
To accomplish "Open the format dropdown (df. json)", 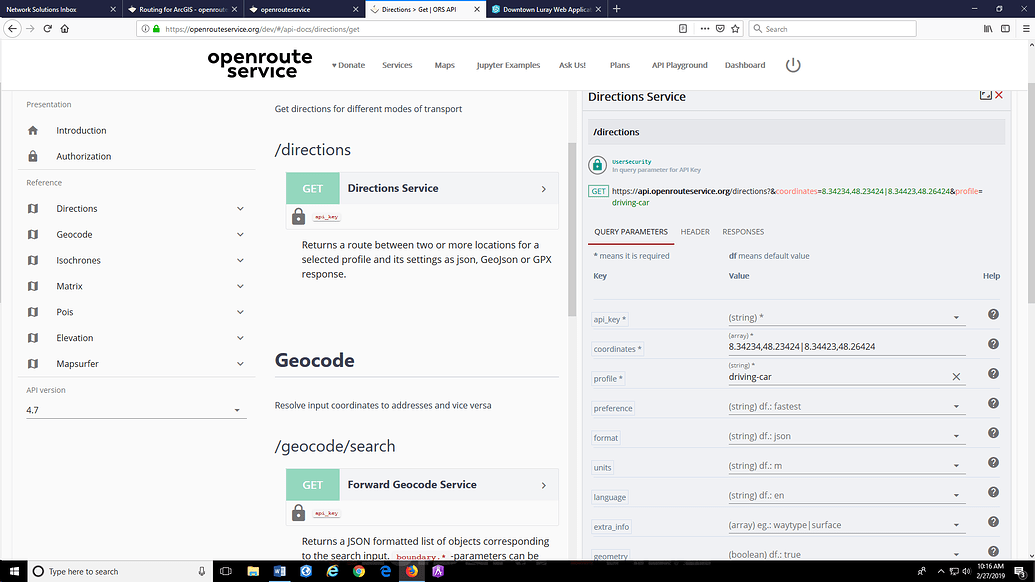I will point(846,436).
